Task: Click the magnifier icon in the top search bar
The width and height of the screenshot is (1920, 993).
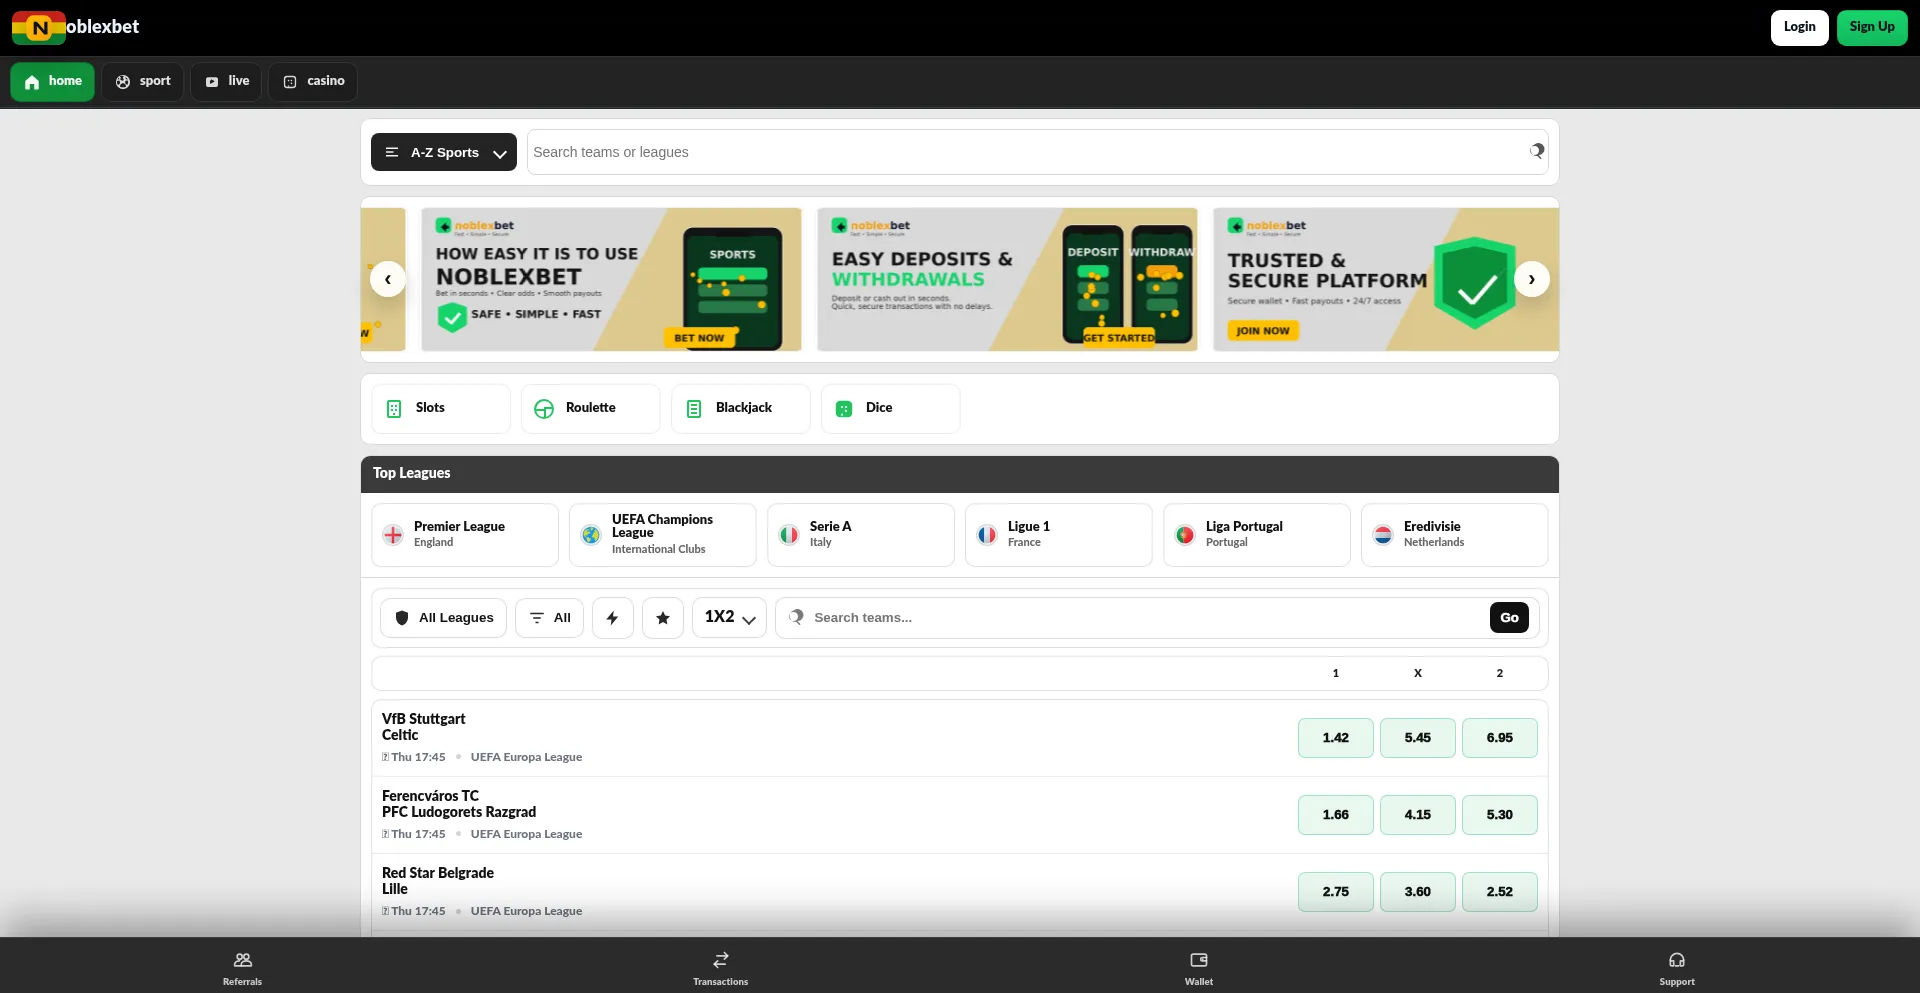Action: tap(1537, 151)
